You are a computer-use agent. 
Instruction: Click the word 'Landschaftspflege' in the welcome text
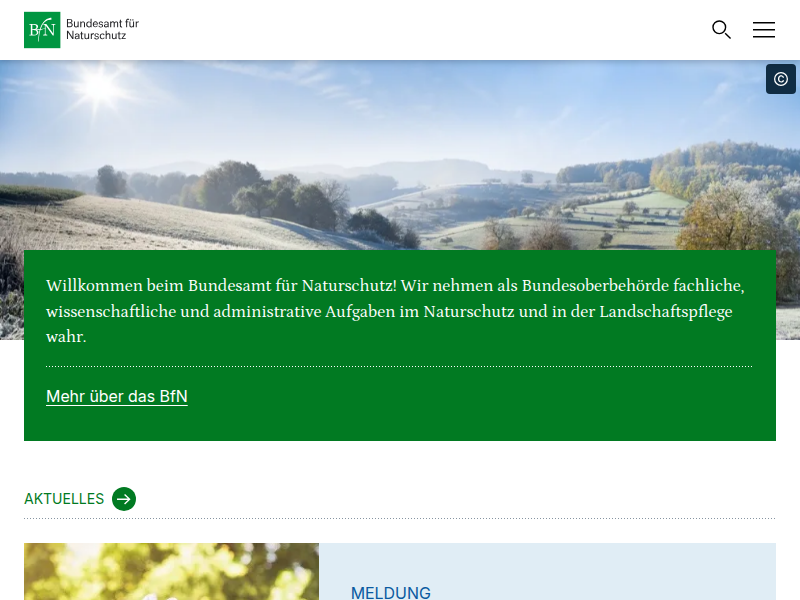pyautogui.click(x=665, y=311)
